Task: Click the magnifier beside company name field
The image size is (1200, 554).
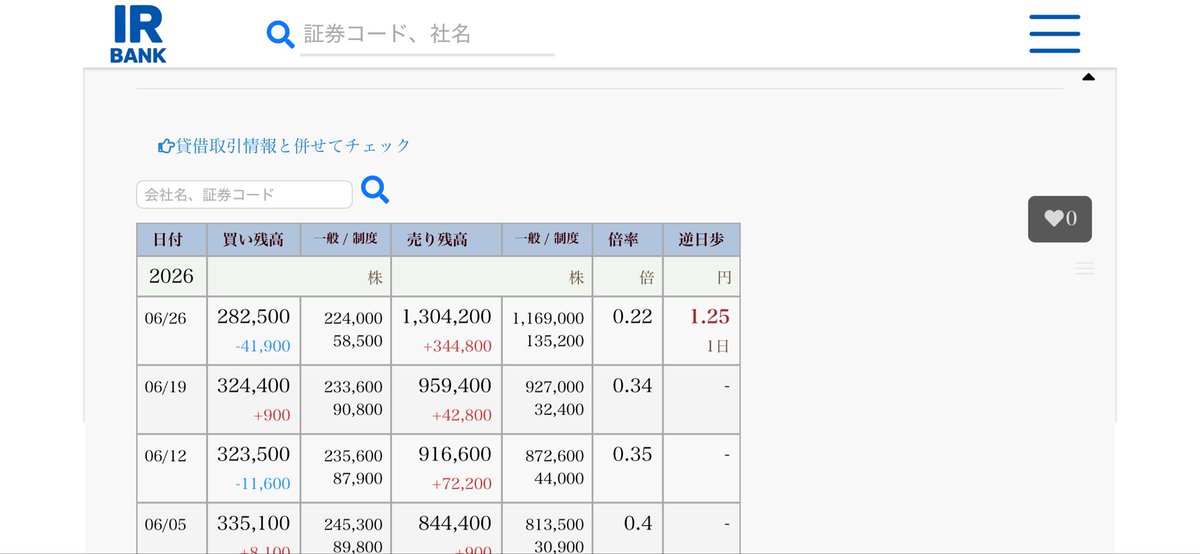Action: pyautogui.click(x=375, y=189)
